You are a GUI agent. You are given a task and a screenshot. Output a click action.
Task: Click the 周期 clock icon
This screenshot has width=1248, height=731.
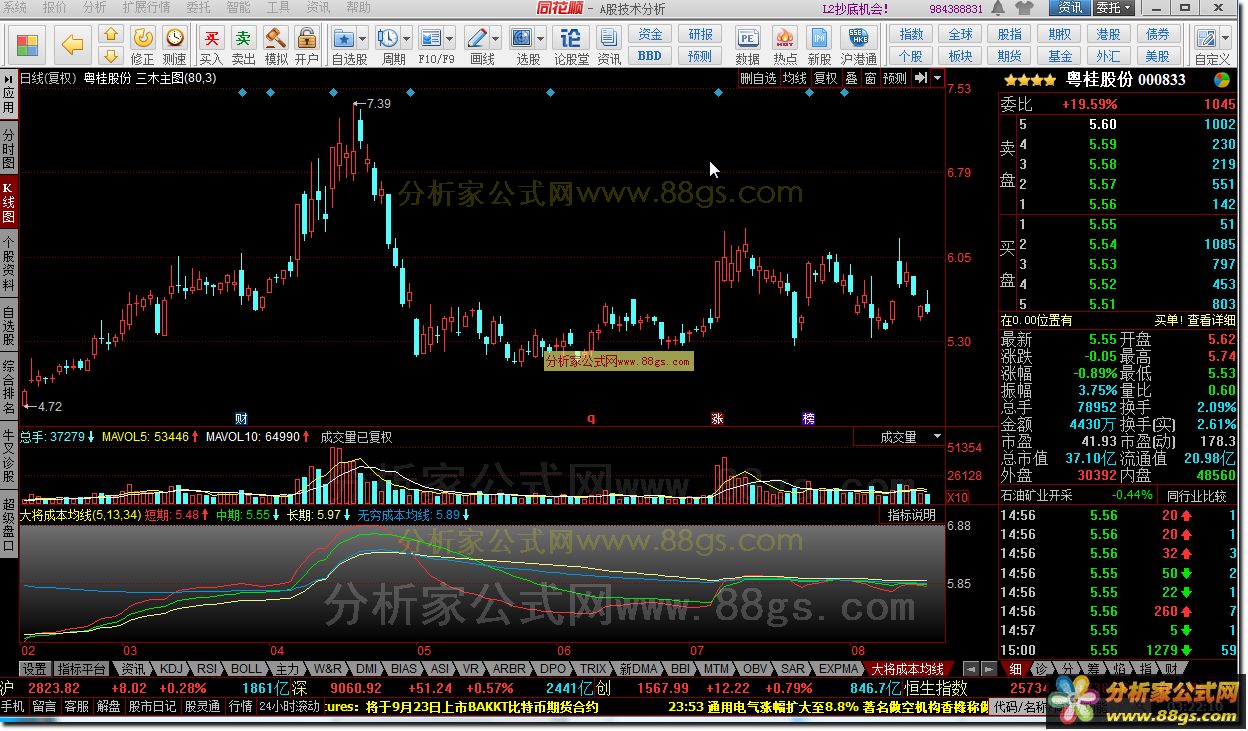tap(387, 40)
